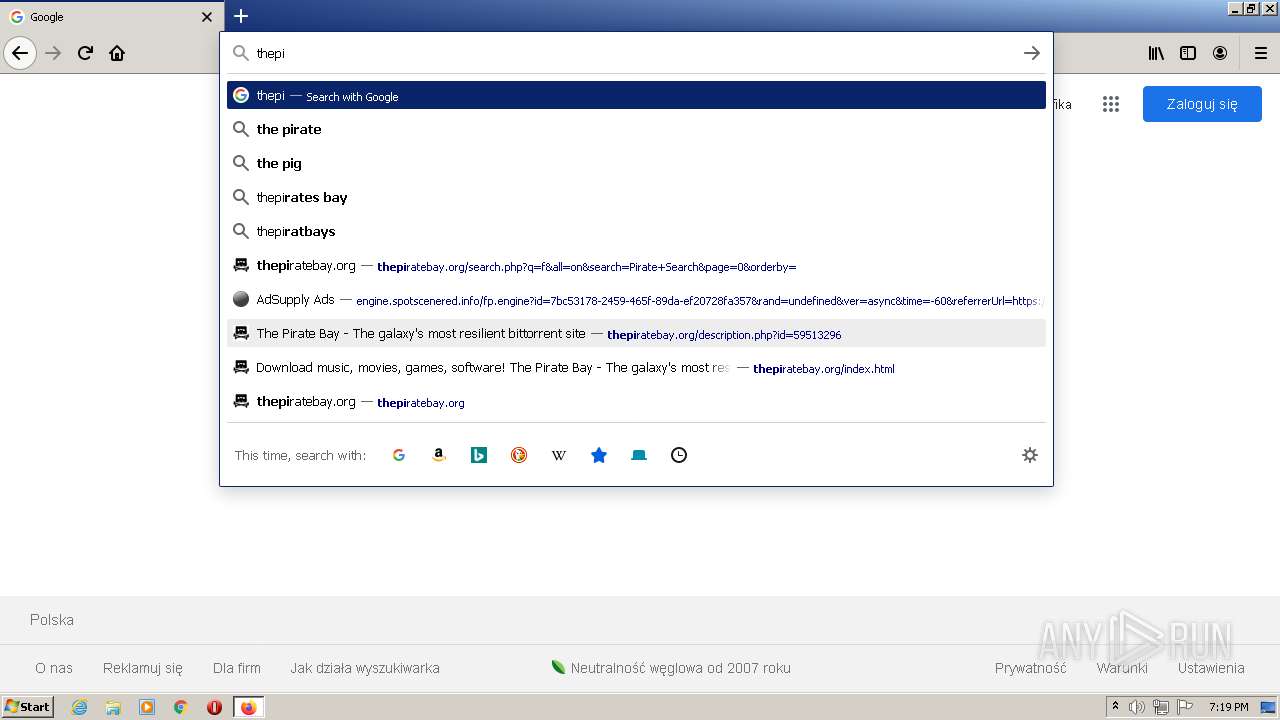Open thepiratebay.org search.php history entry
The image size is (1280, 720).
point(636,265)
